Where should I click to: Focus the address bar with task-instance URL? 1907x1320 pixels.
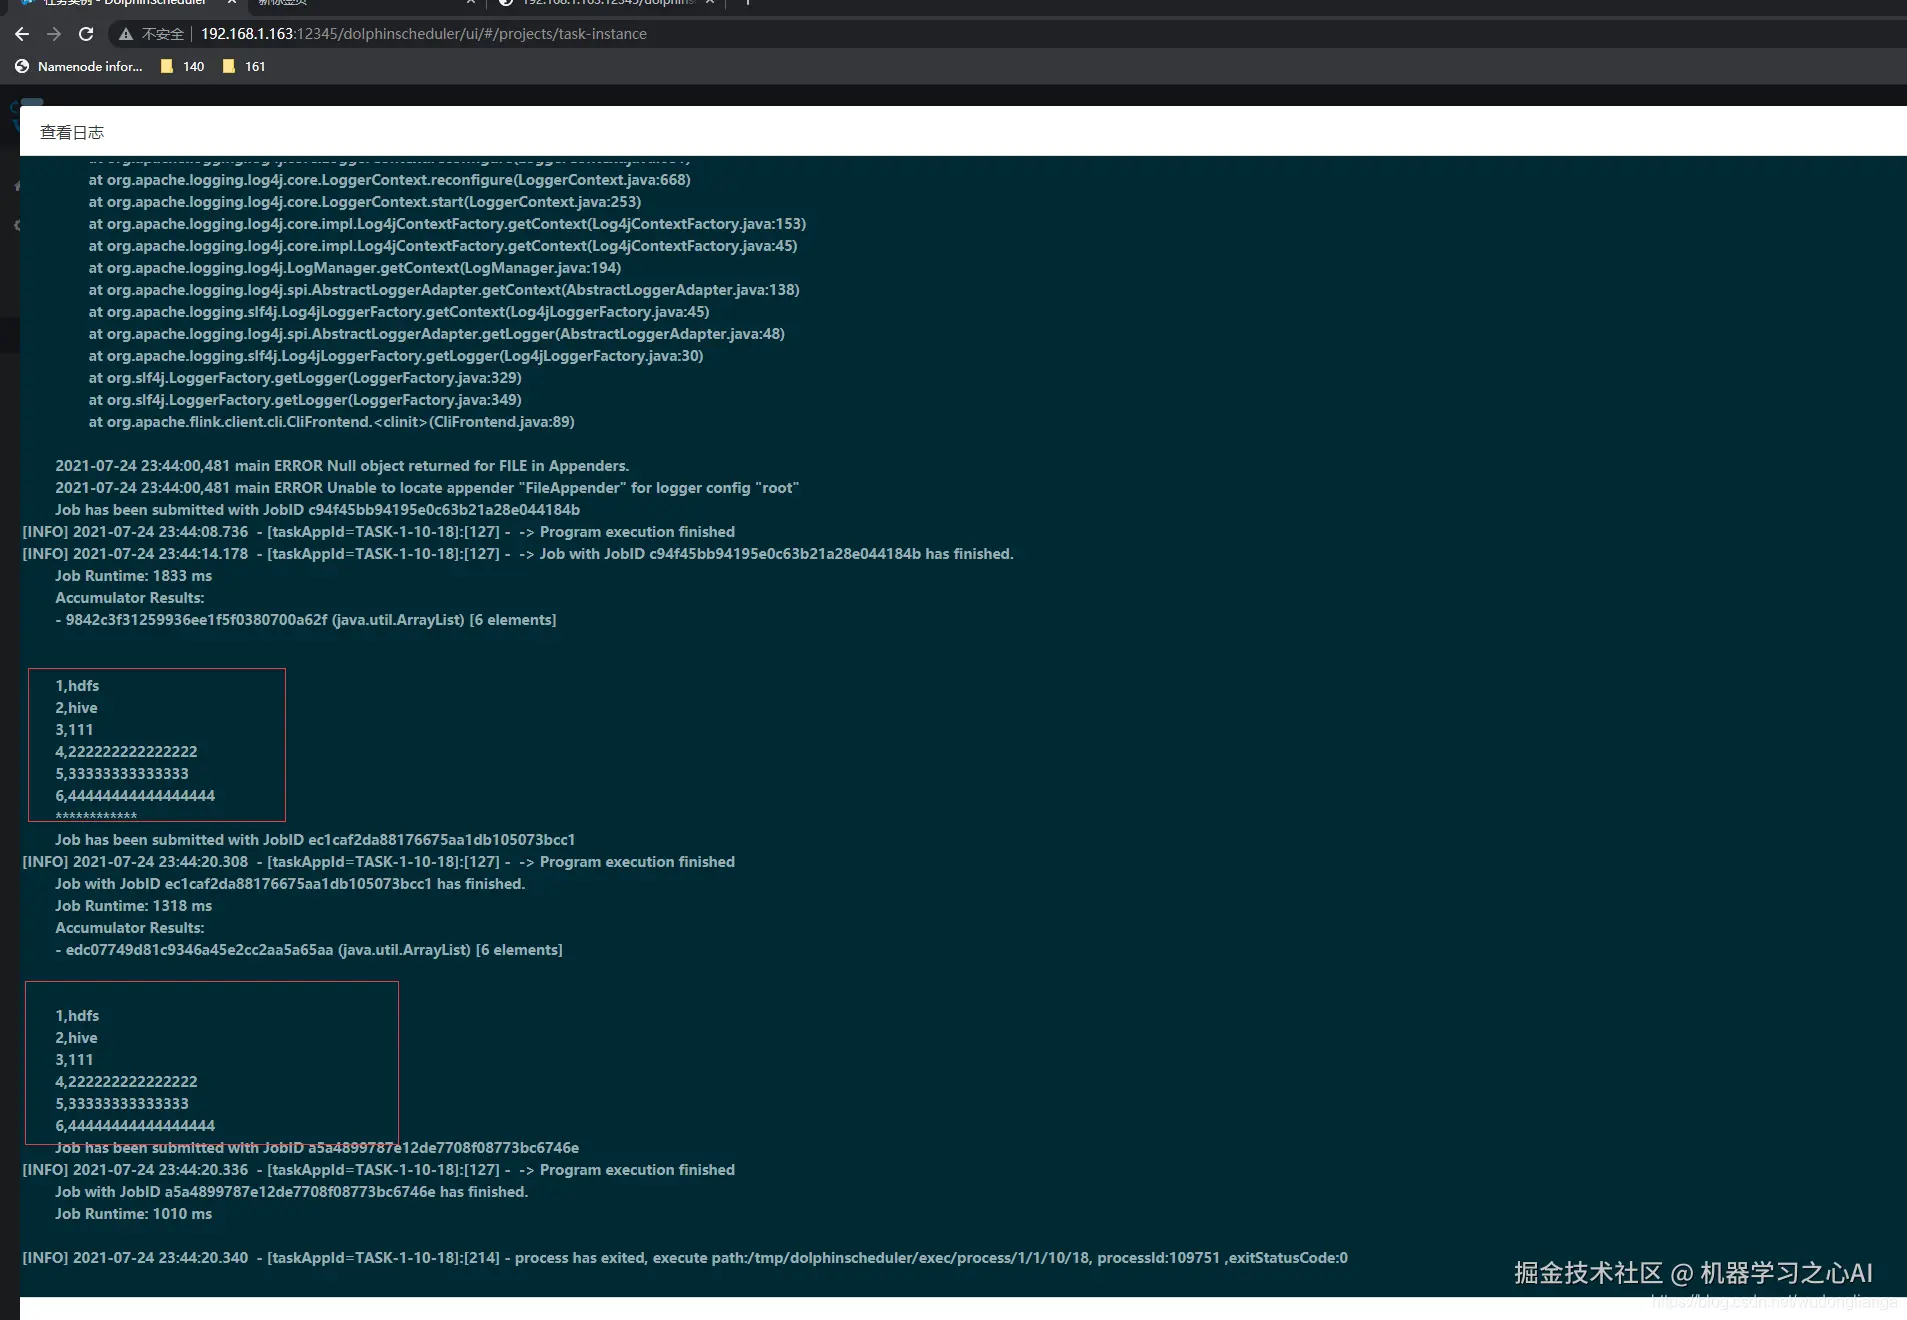pyautogui.click(x=424, y=34)
